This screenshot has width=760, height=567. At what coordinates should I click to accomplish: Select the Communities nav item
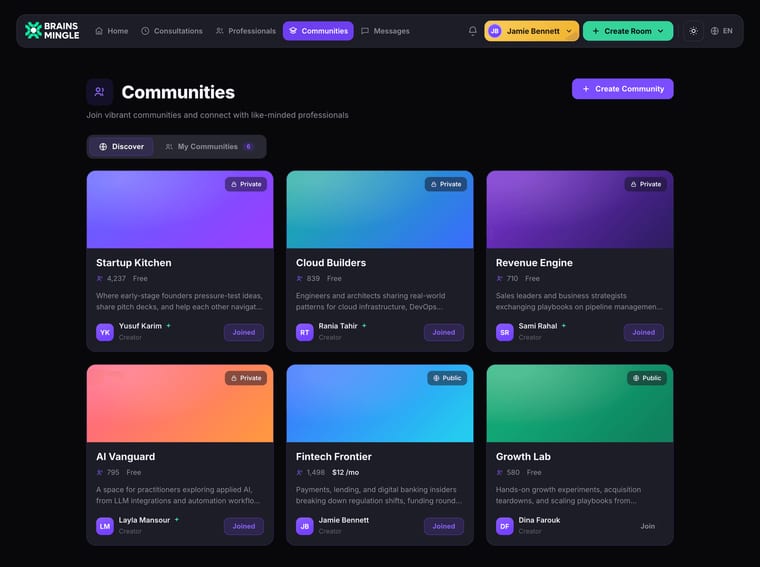tap(318, 31)
